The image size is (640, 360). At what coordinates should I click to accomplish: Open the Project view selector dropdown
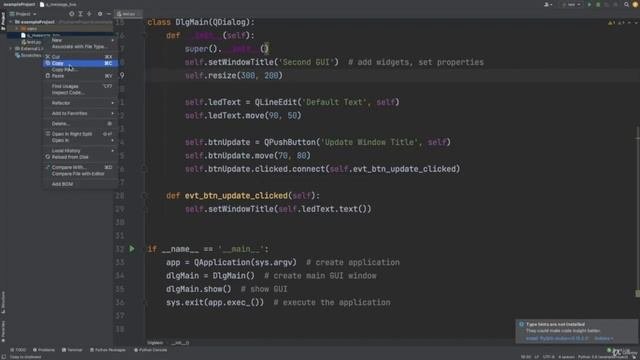click(x=23, y=14)
